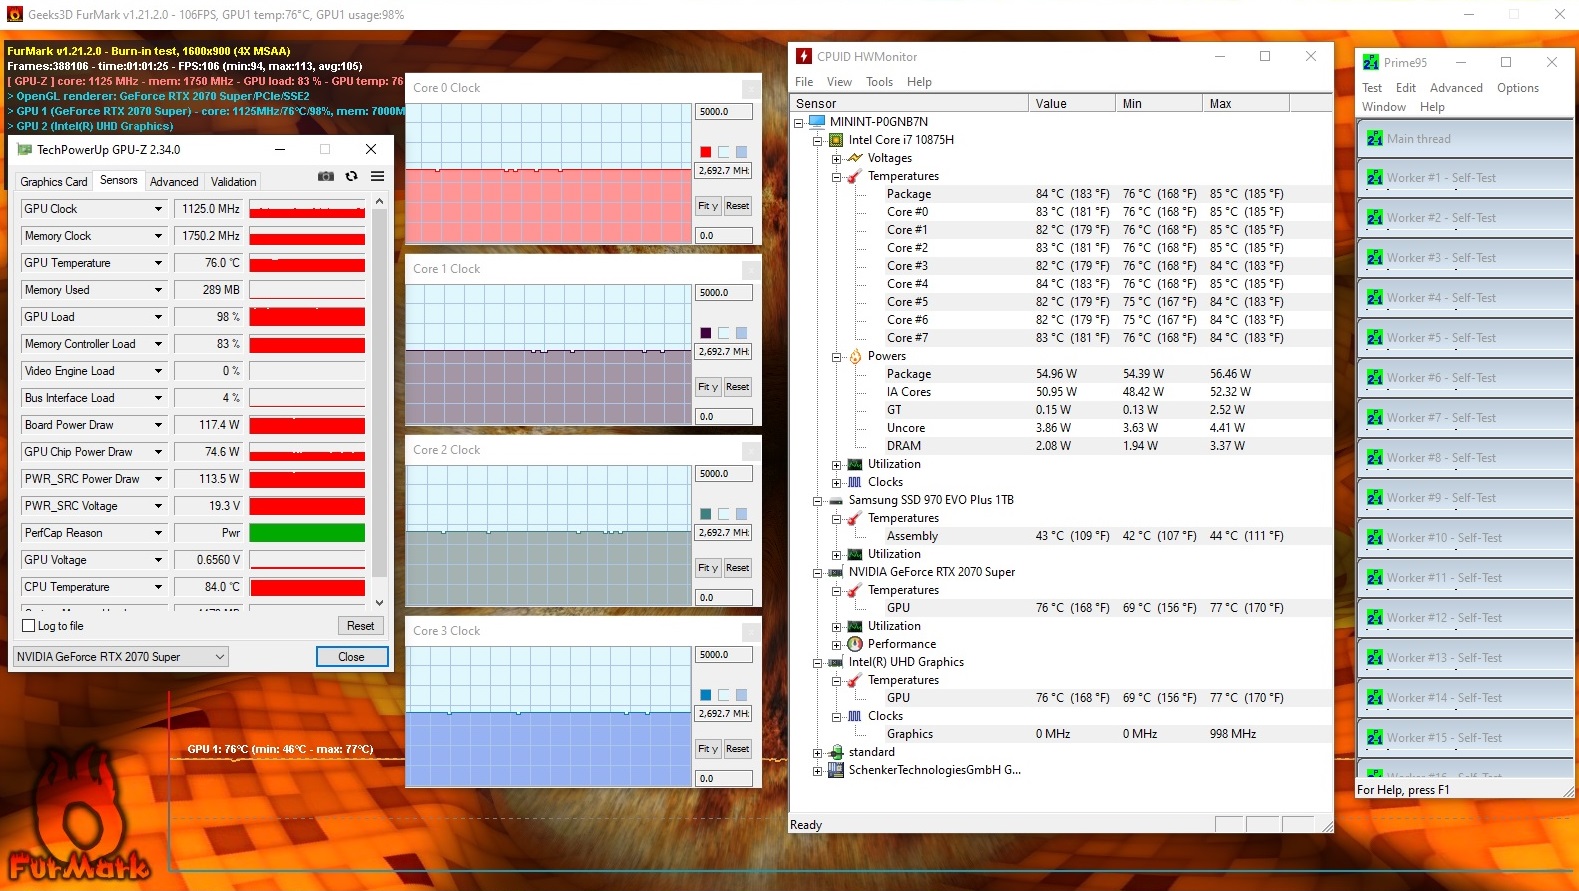The image size is (1579, 891).
Task: Click the dark purple swatch on Core 1 Clock
Action: [x=705, y=333]
